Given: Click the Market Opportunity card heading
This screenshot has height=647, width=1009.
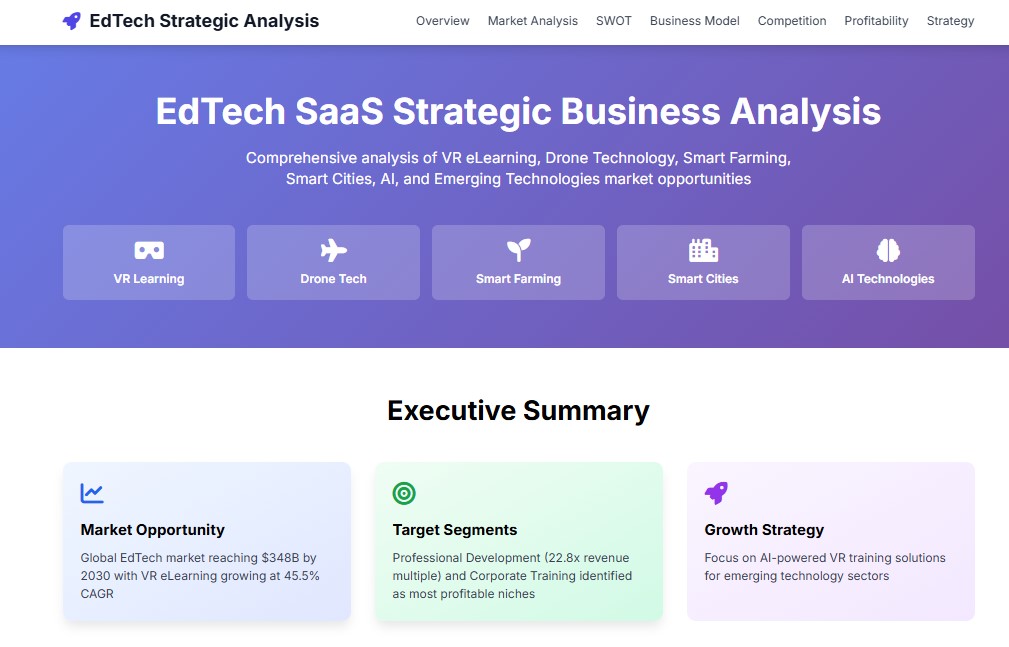Looking at the screenshot, I should [153, 530].
